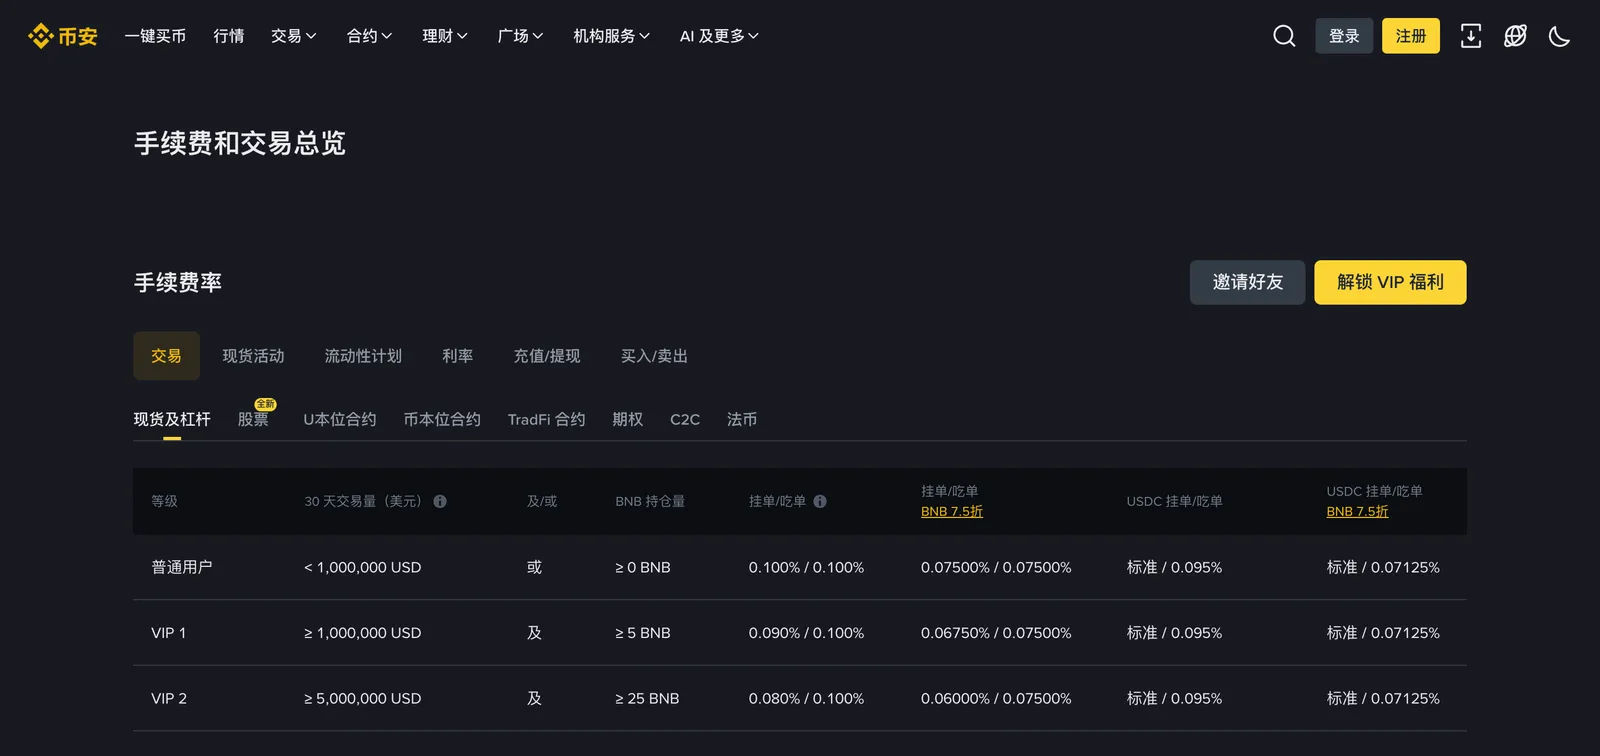Select the 交易 fee tab
This screenshot has height=756, width=1600.
[x=166, y=356]
